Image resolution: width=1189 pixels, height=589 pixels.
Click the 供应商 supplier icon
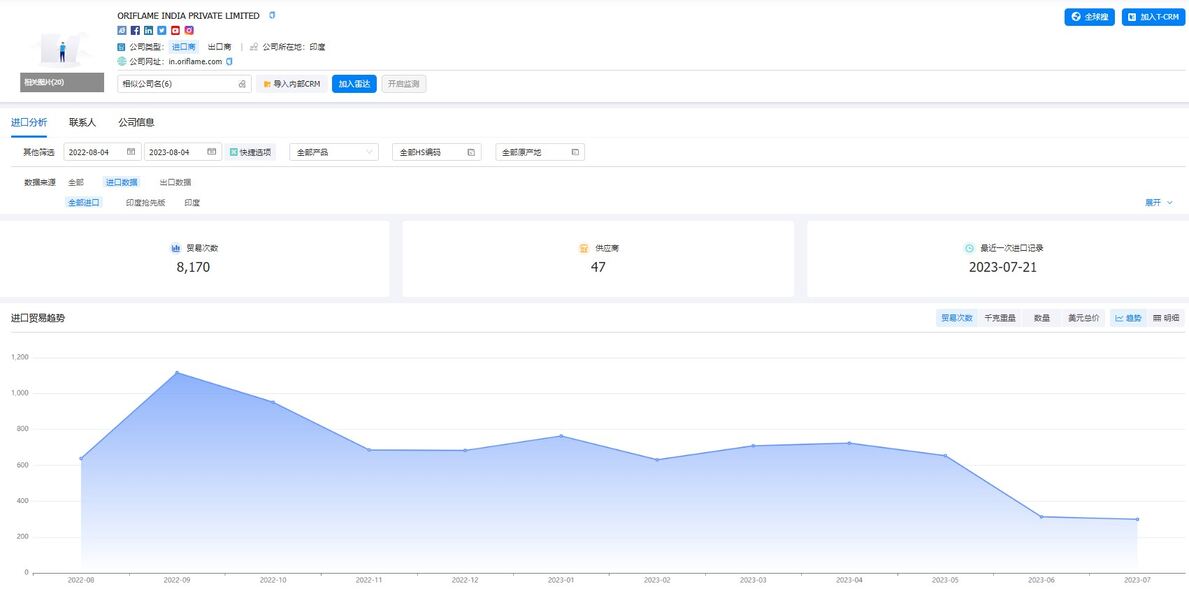click(584, 248)
